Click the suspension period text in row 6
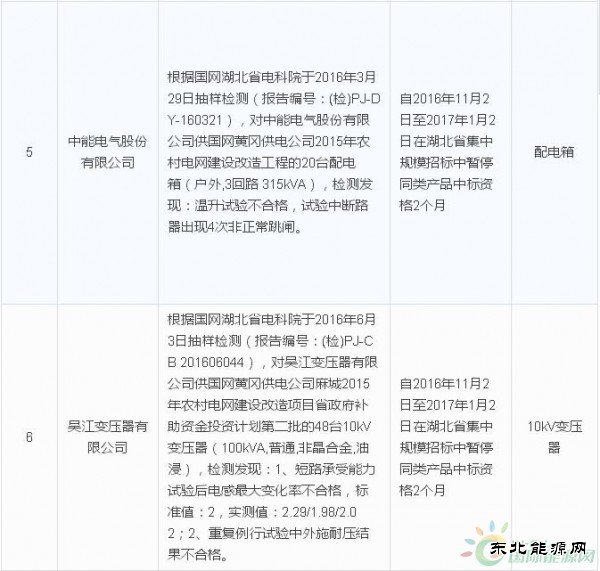The width and height of the screenshot is (600, 571). pyautogui.click(x=448, y=437)
